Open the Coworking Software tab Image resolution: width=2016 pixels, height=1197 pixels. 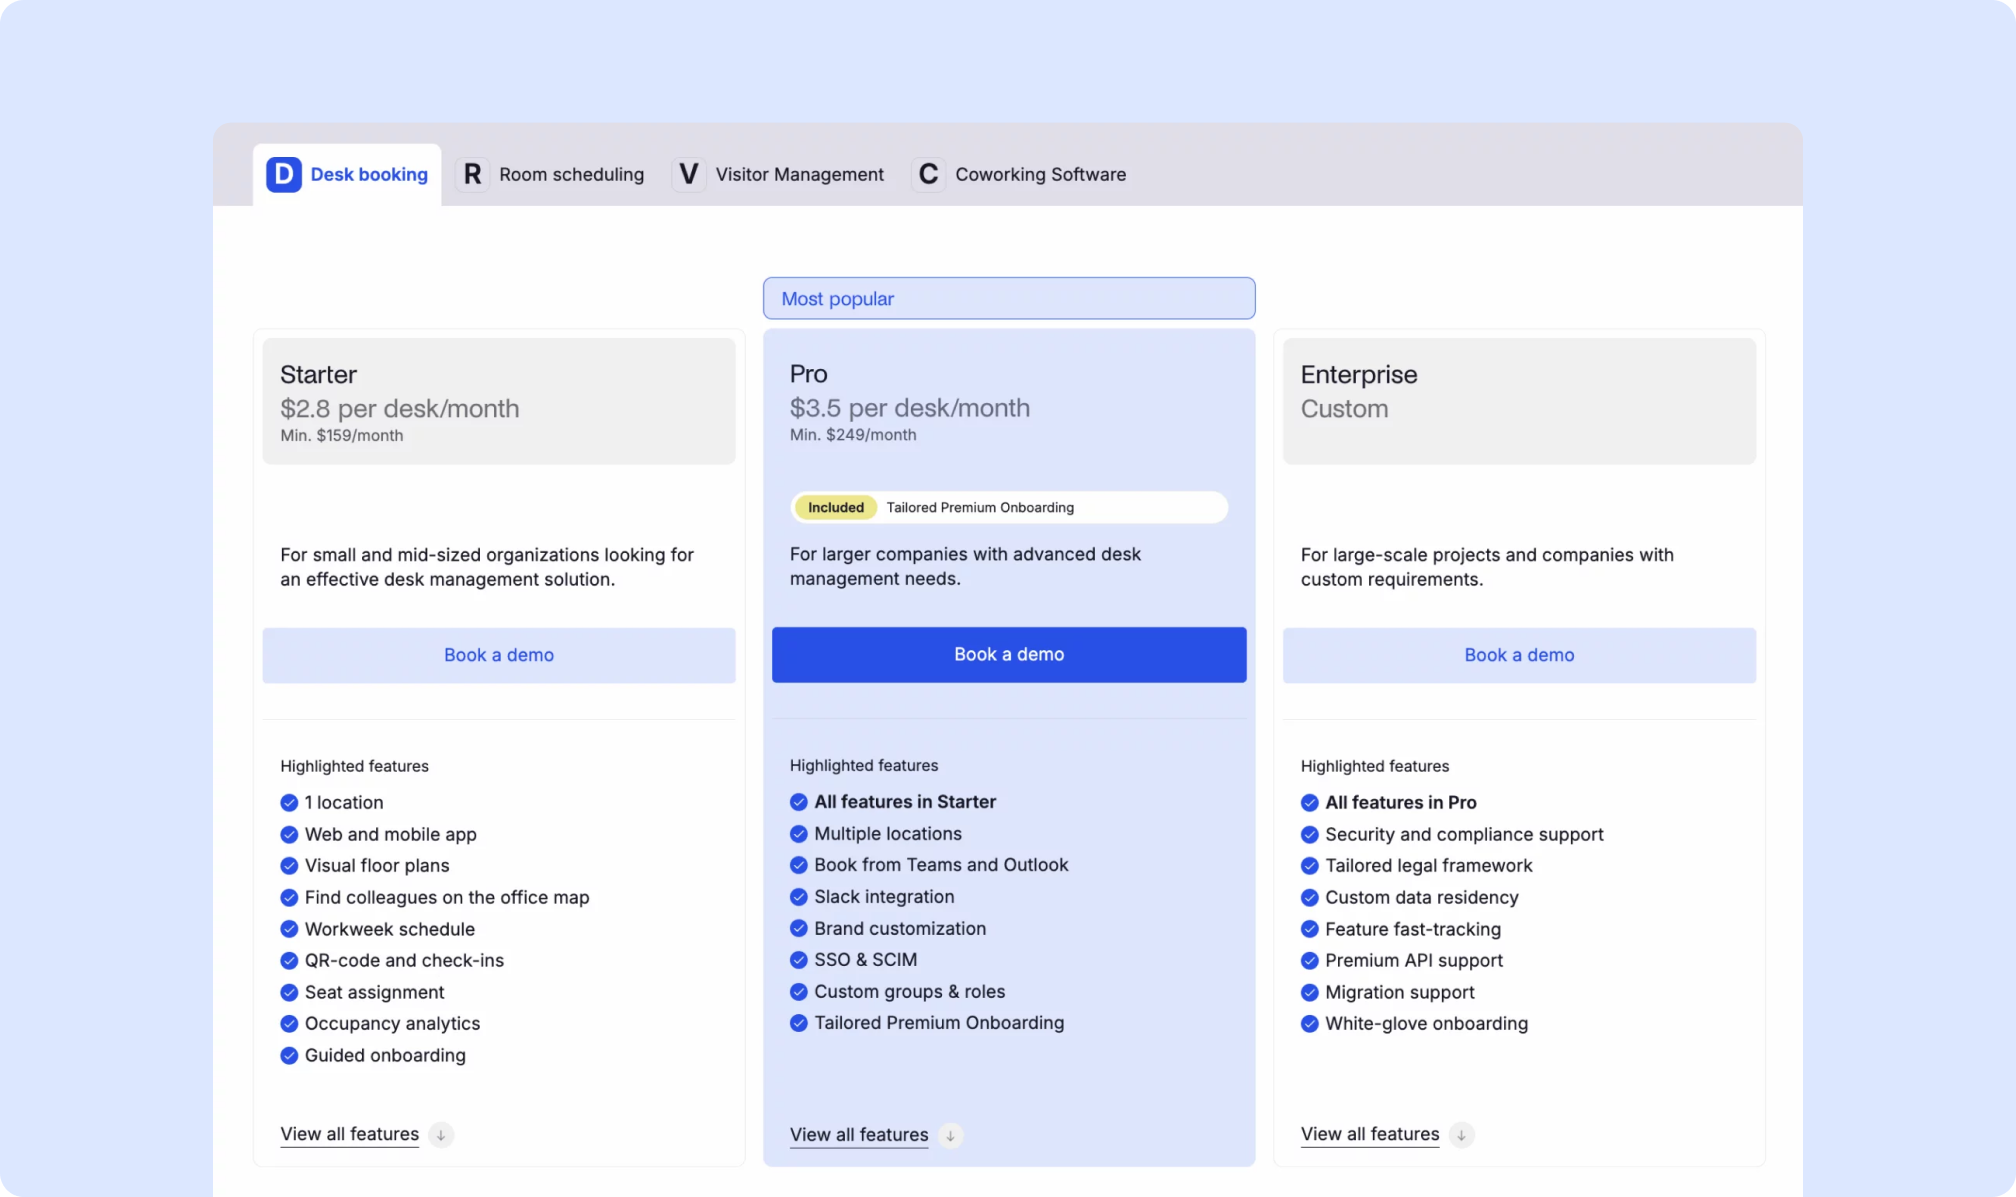1040,174
